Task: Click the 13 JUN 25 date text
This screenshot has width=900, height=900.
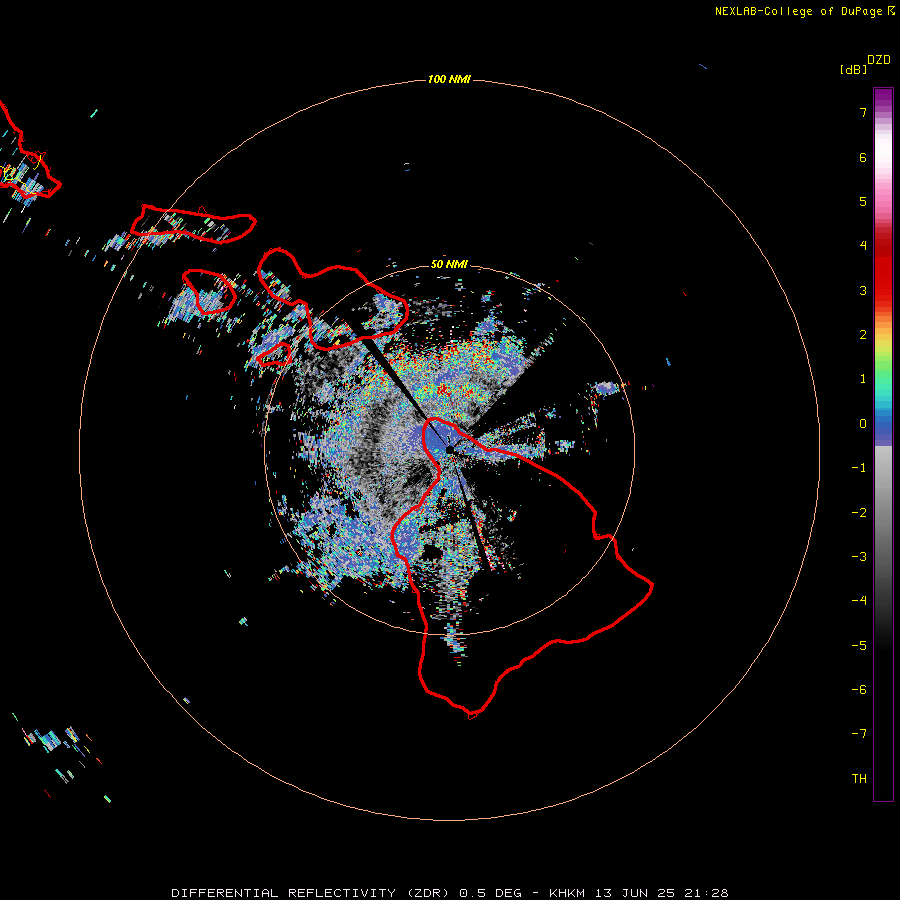Action: click(x=636, y=893)
